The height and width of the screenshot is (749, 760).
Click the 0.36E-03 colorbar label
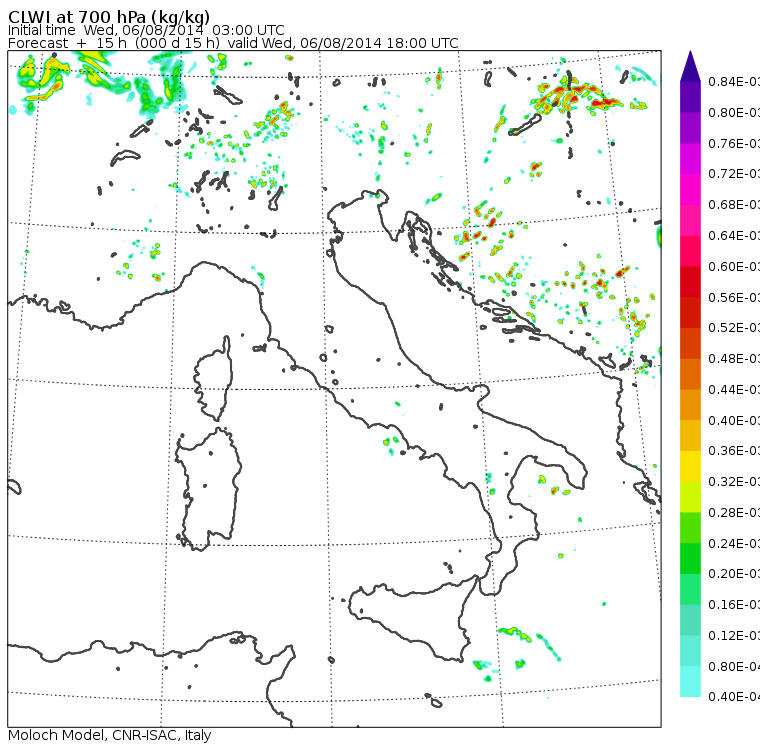tap(734, 451)
